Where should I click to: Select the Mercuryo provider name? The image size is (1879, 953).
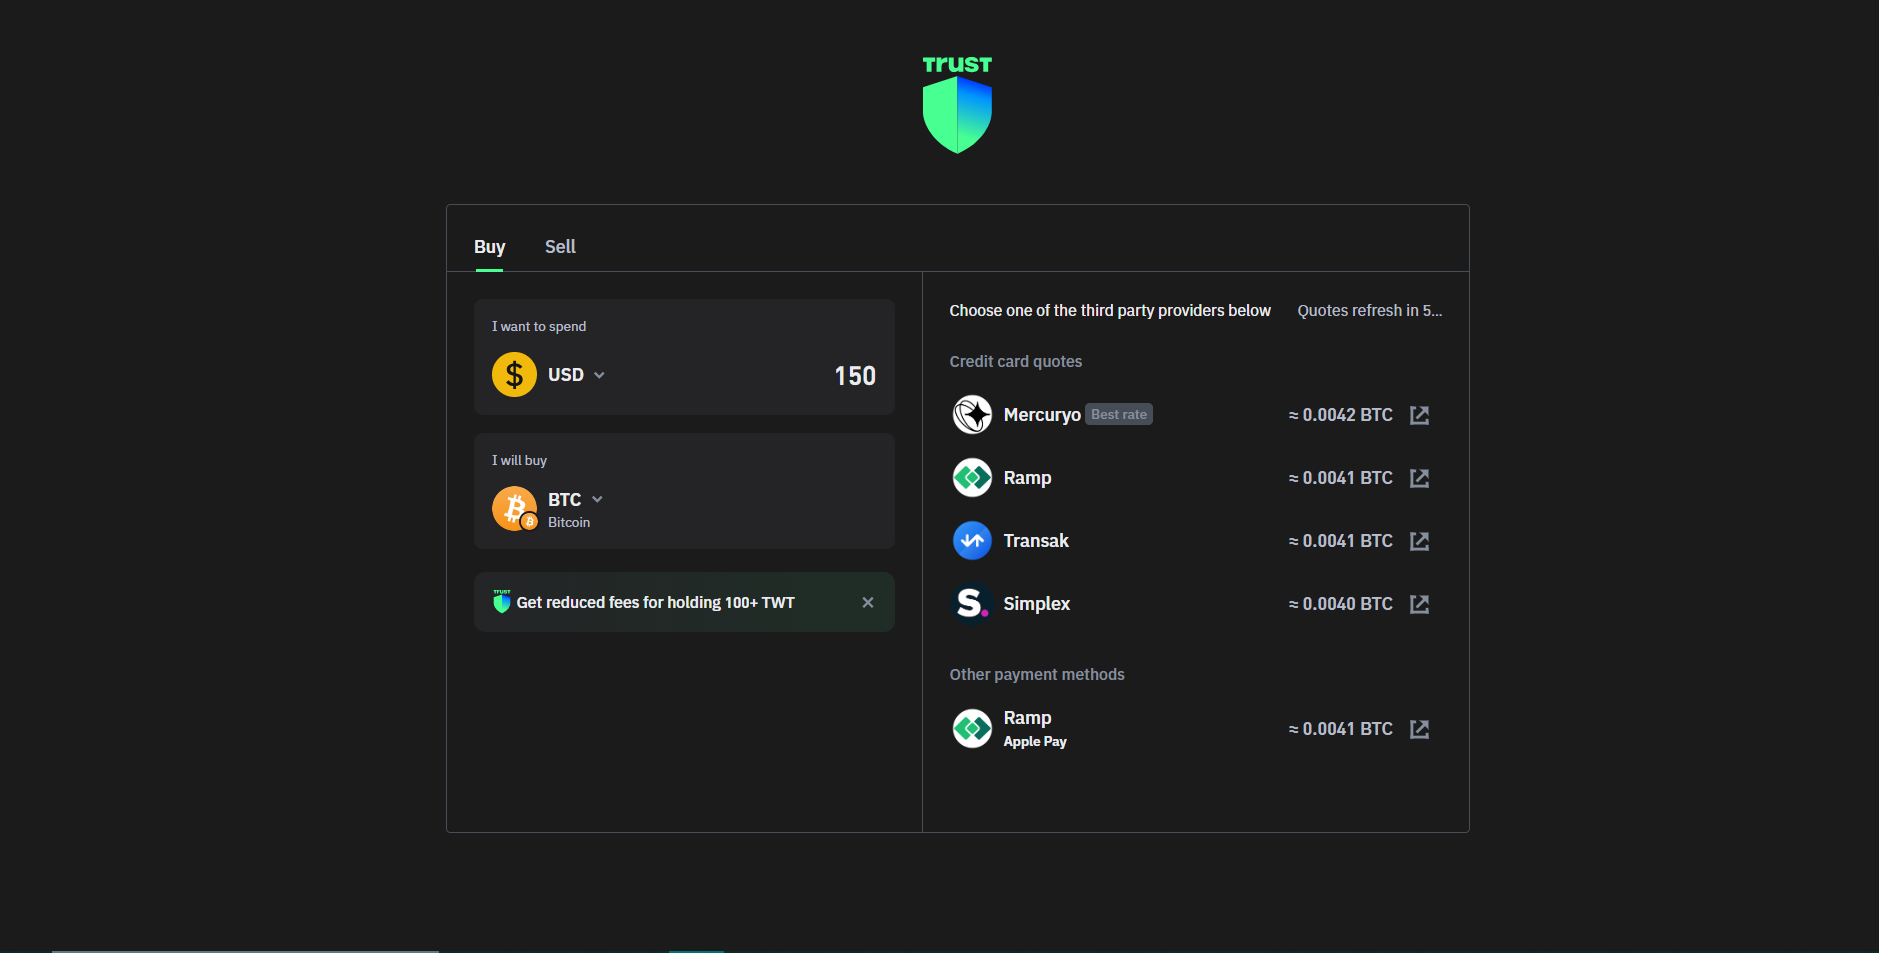coord(1042,414)
